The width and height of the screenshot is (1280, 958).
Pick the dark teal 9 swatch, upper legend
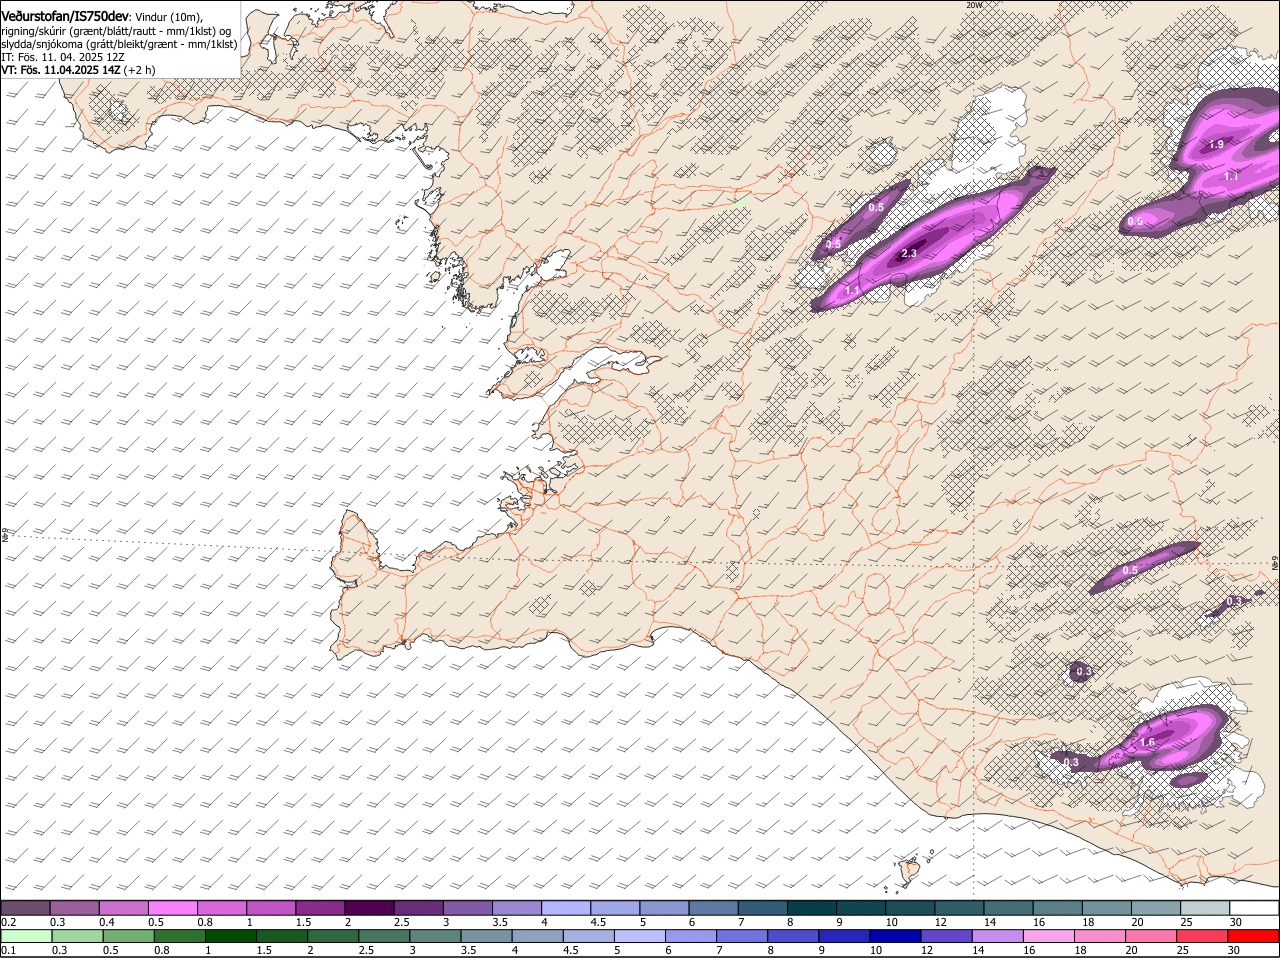(x=861, y=907)
